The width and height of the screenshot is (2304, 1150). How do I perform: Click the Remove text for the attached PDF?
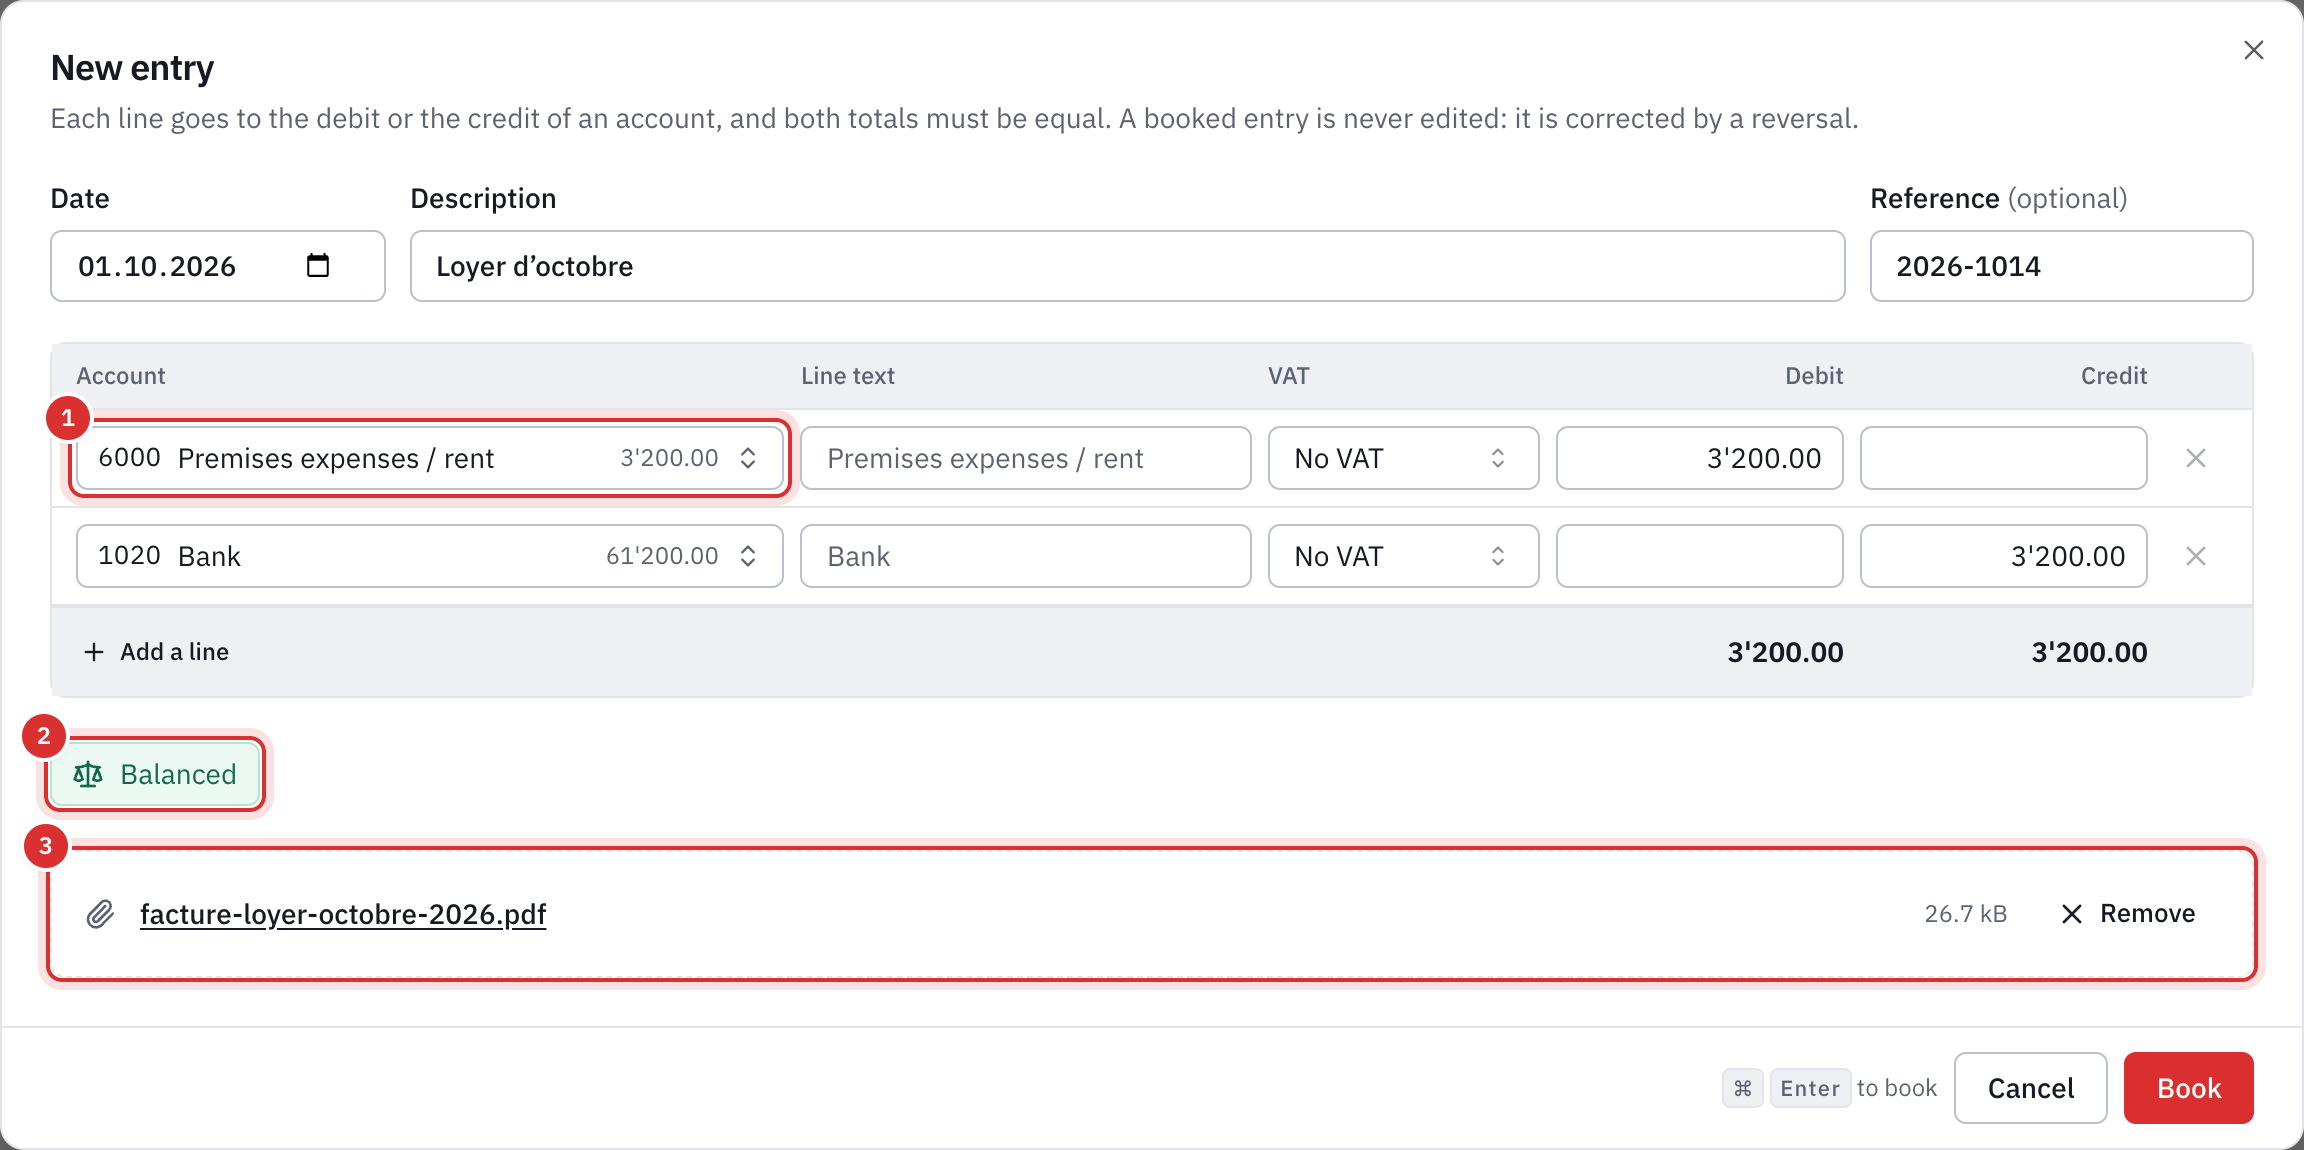(x=2147, y=913)
